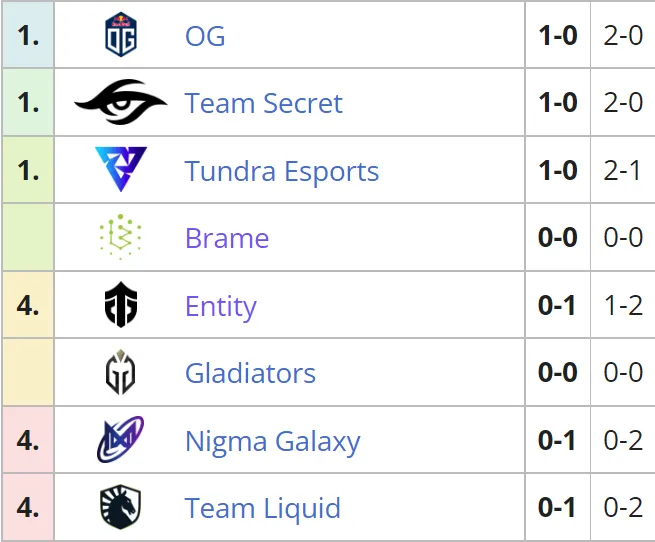Click the Team Liquid horse logo
655x542 pixels.
[120, 507]
